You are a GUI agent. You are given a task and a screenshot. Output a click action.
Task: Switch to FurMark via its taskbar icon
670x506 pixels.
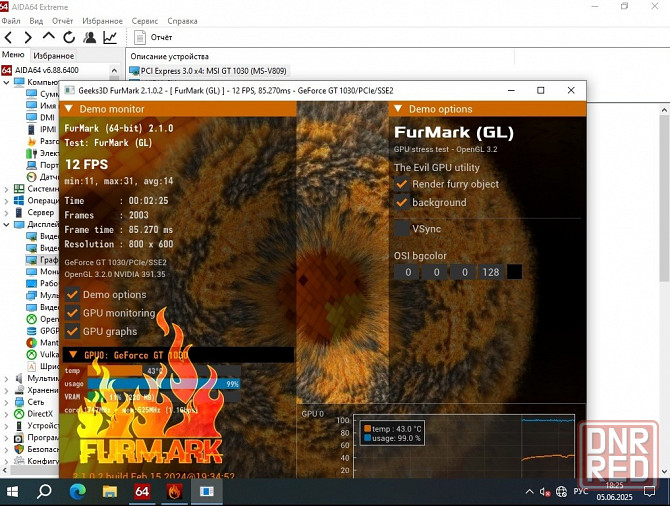[174, 491]
